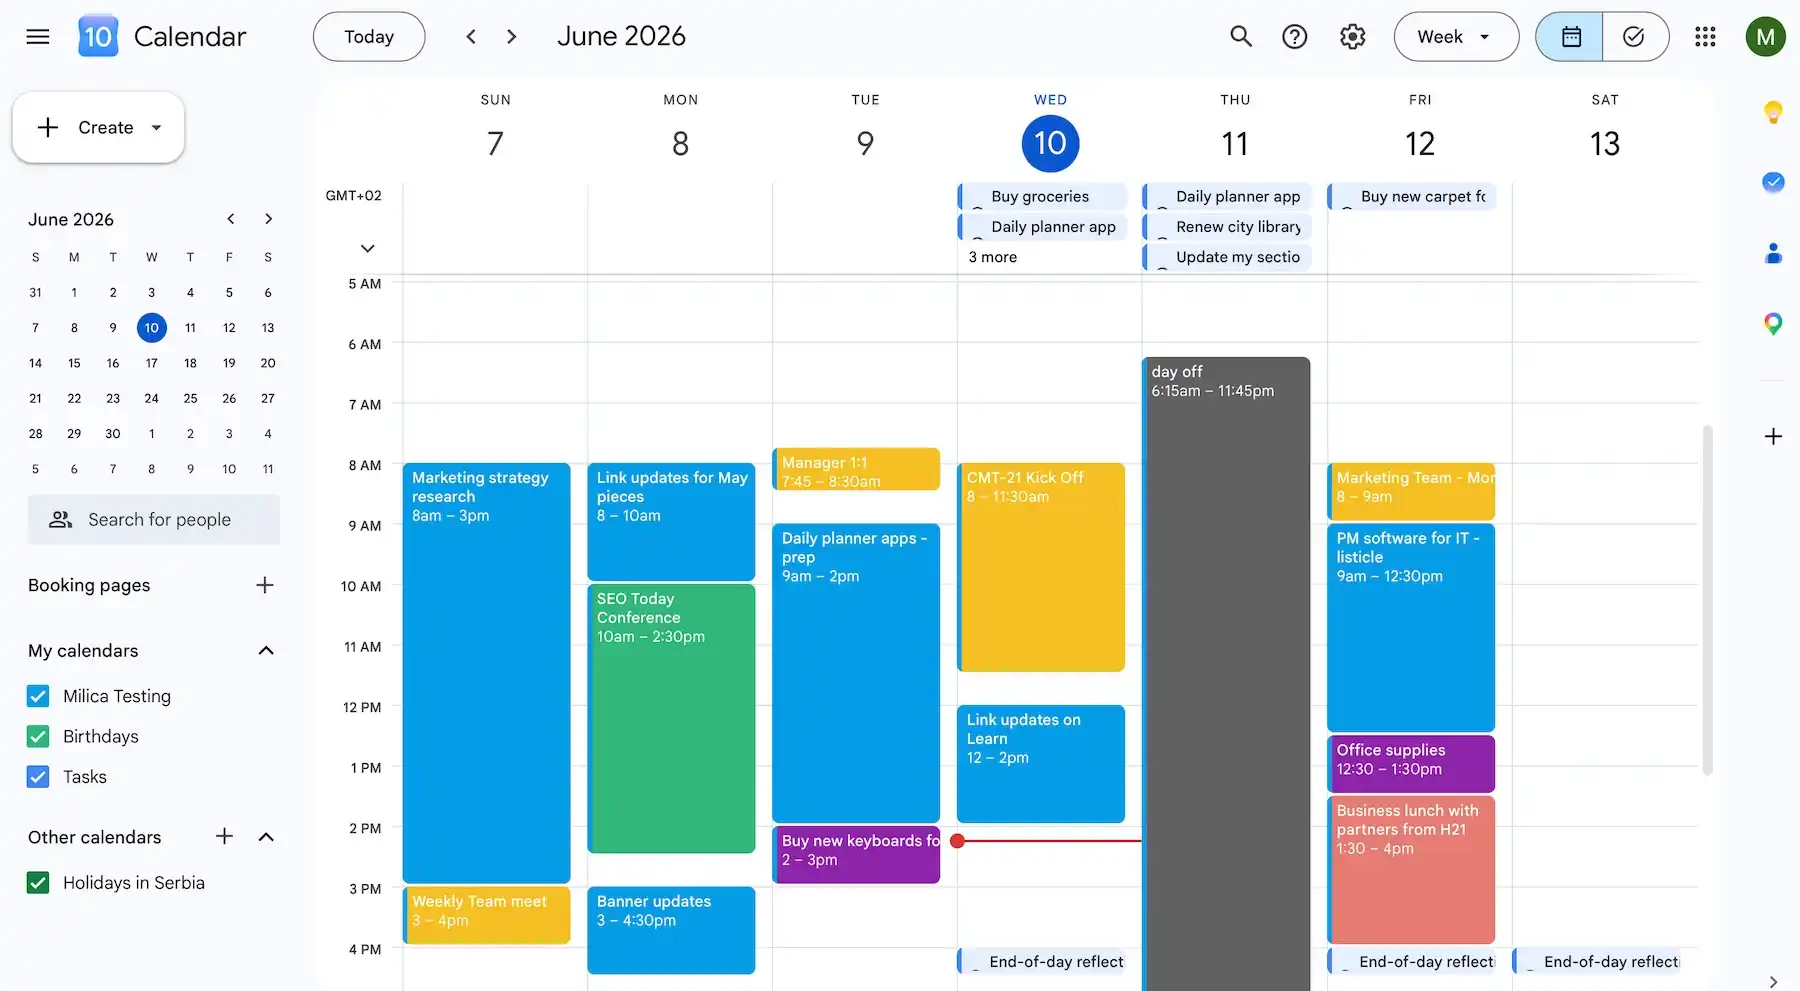Open the Week view dropdown
The height and width of the screenshot is (991, 1800).
tap(1456, 37)
